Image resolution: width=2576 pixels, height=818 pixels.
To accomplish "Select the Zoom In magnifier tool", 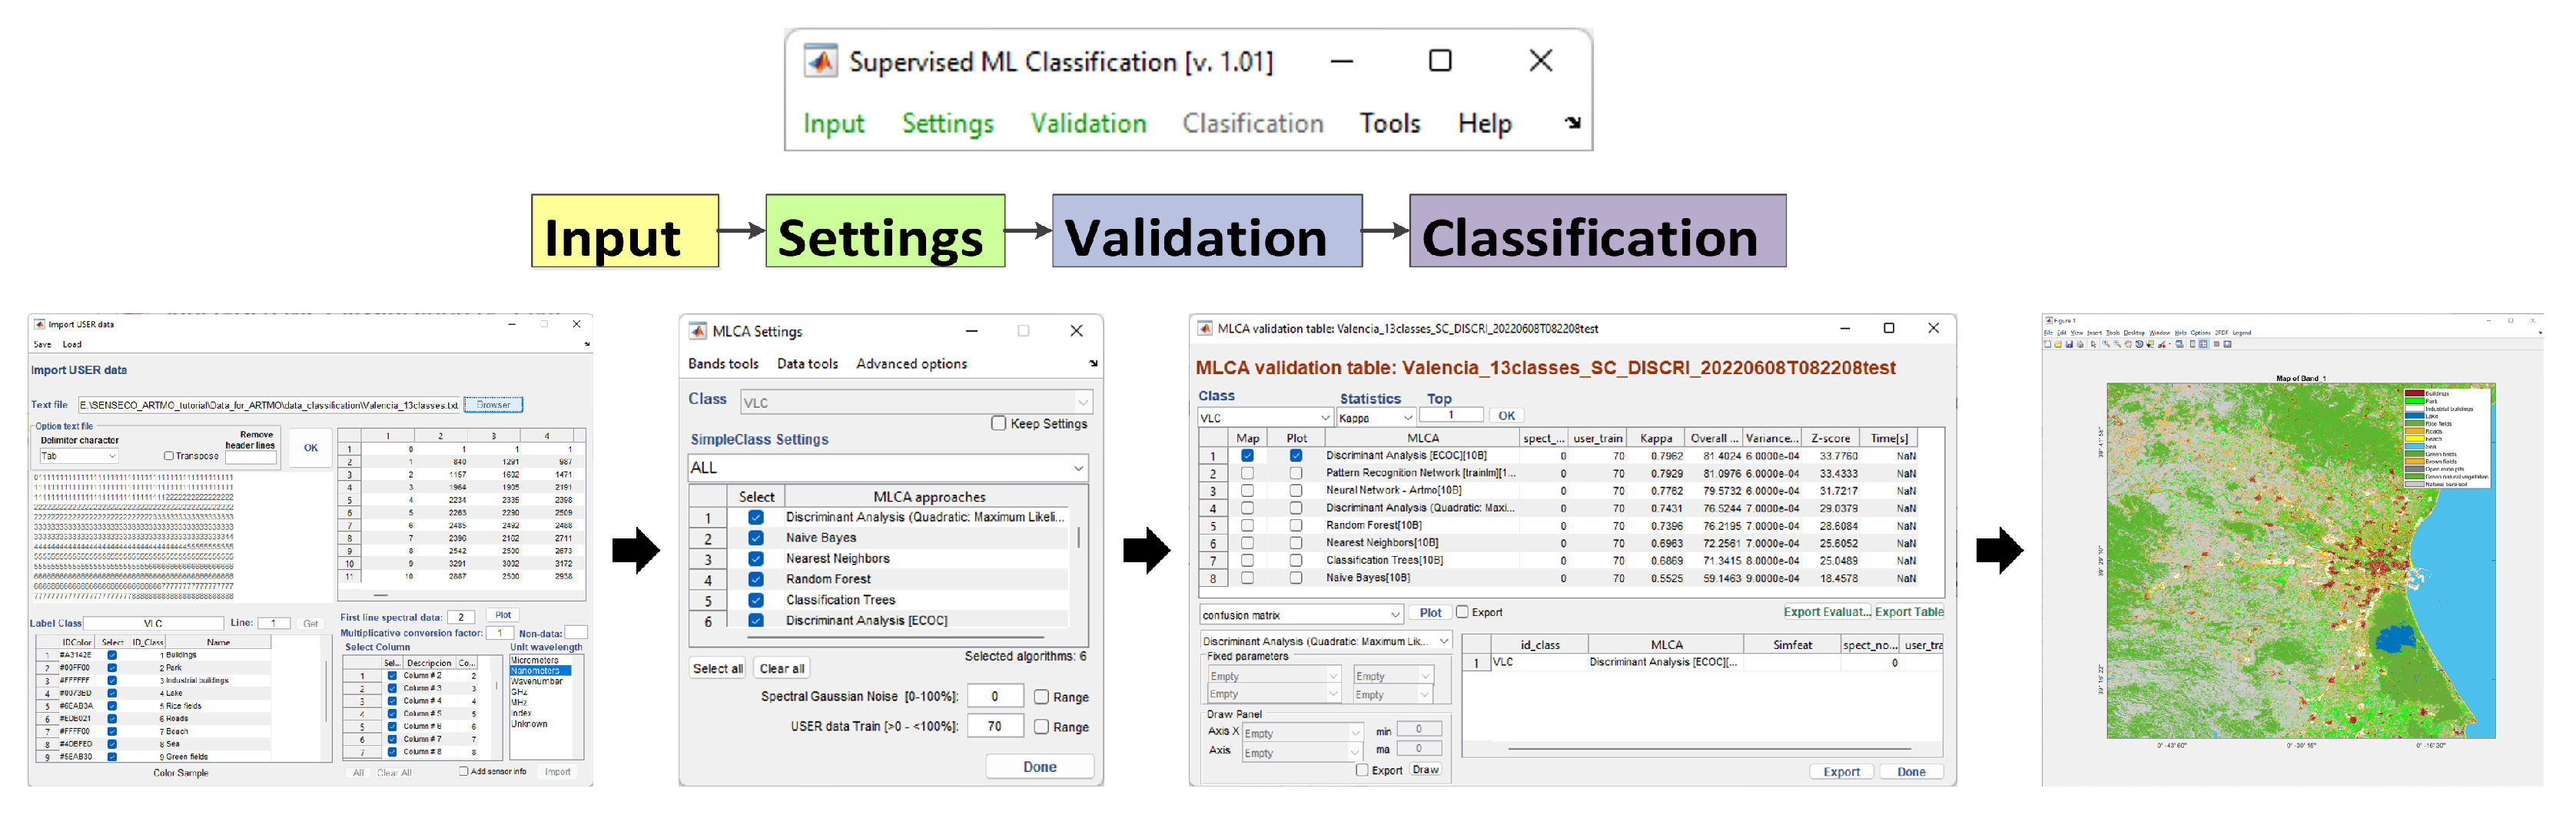I will pyautogui.click(x=2106, y=344).
